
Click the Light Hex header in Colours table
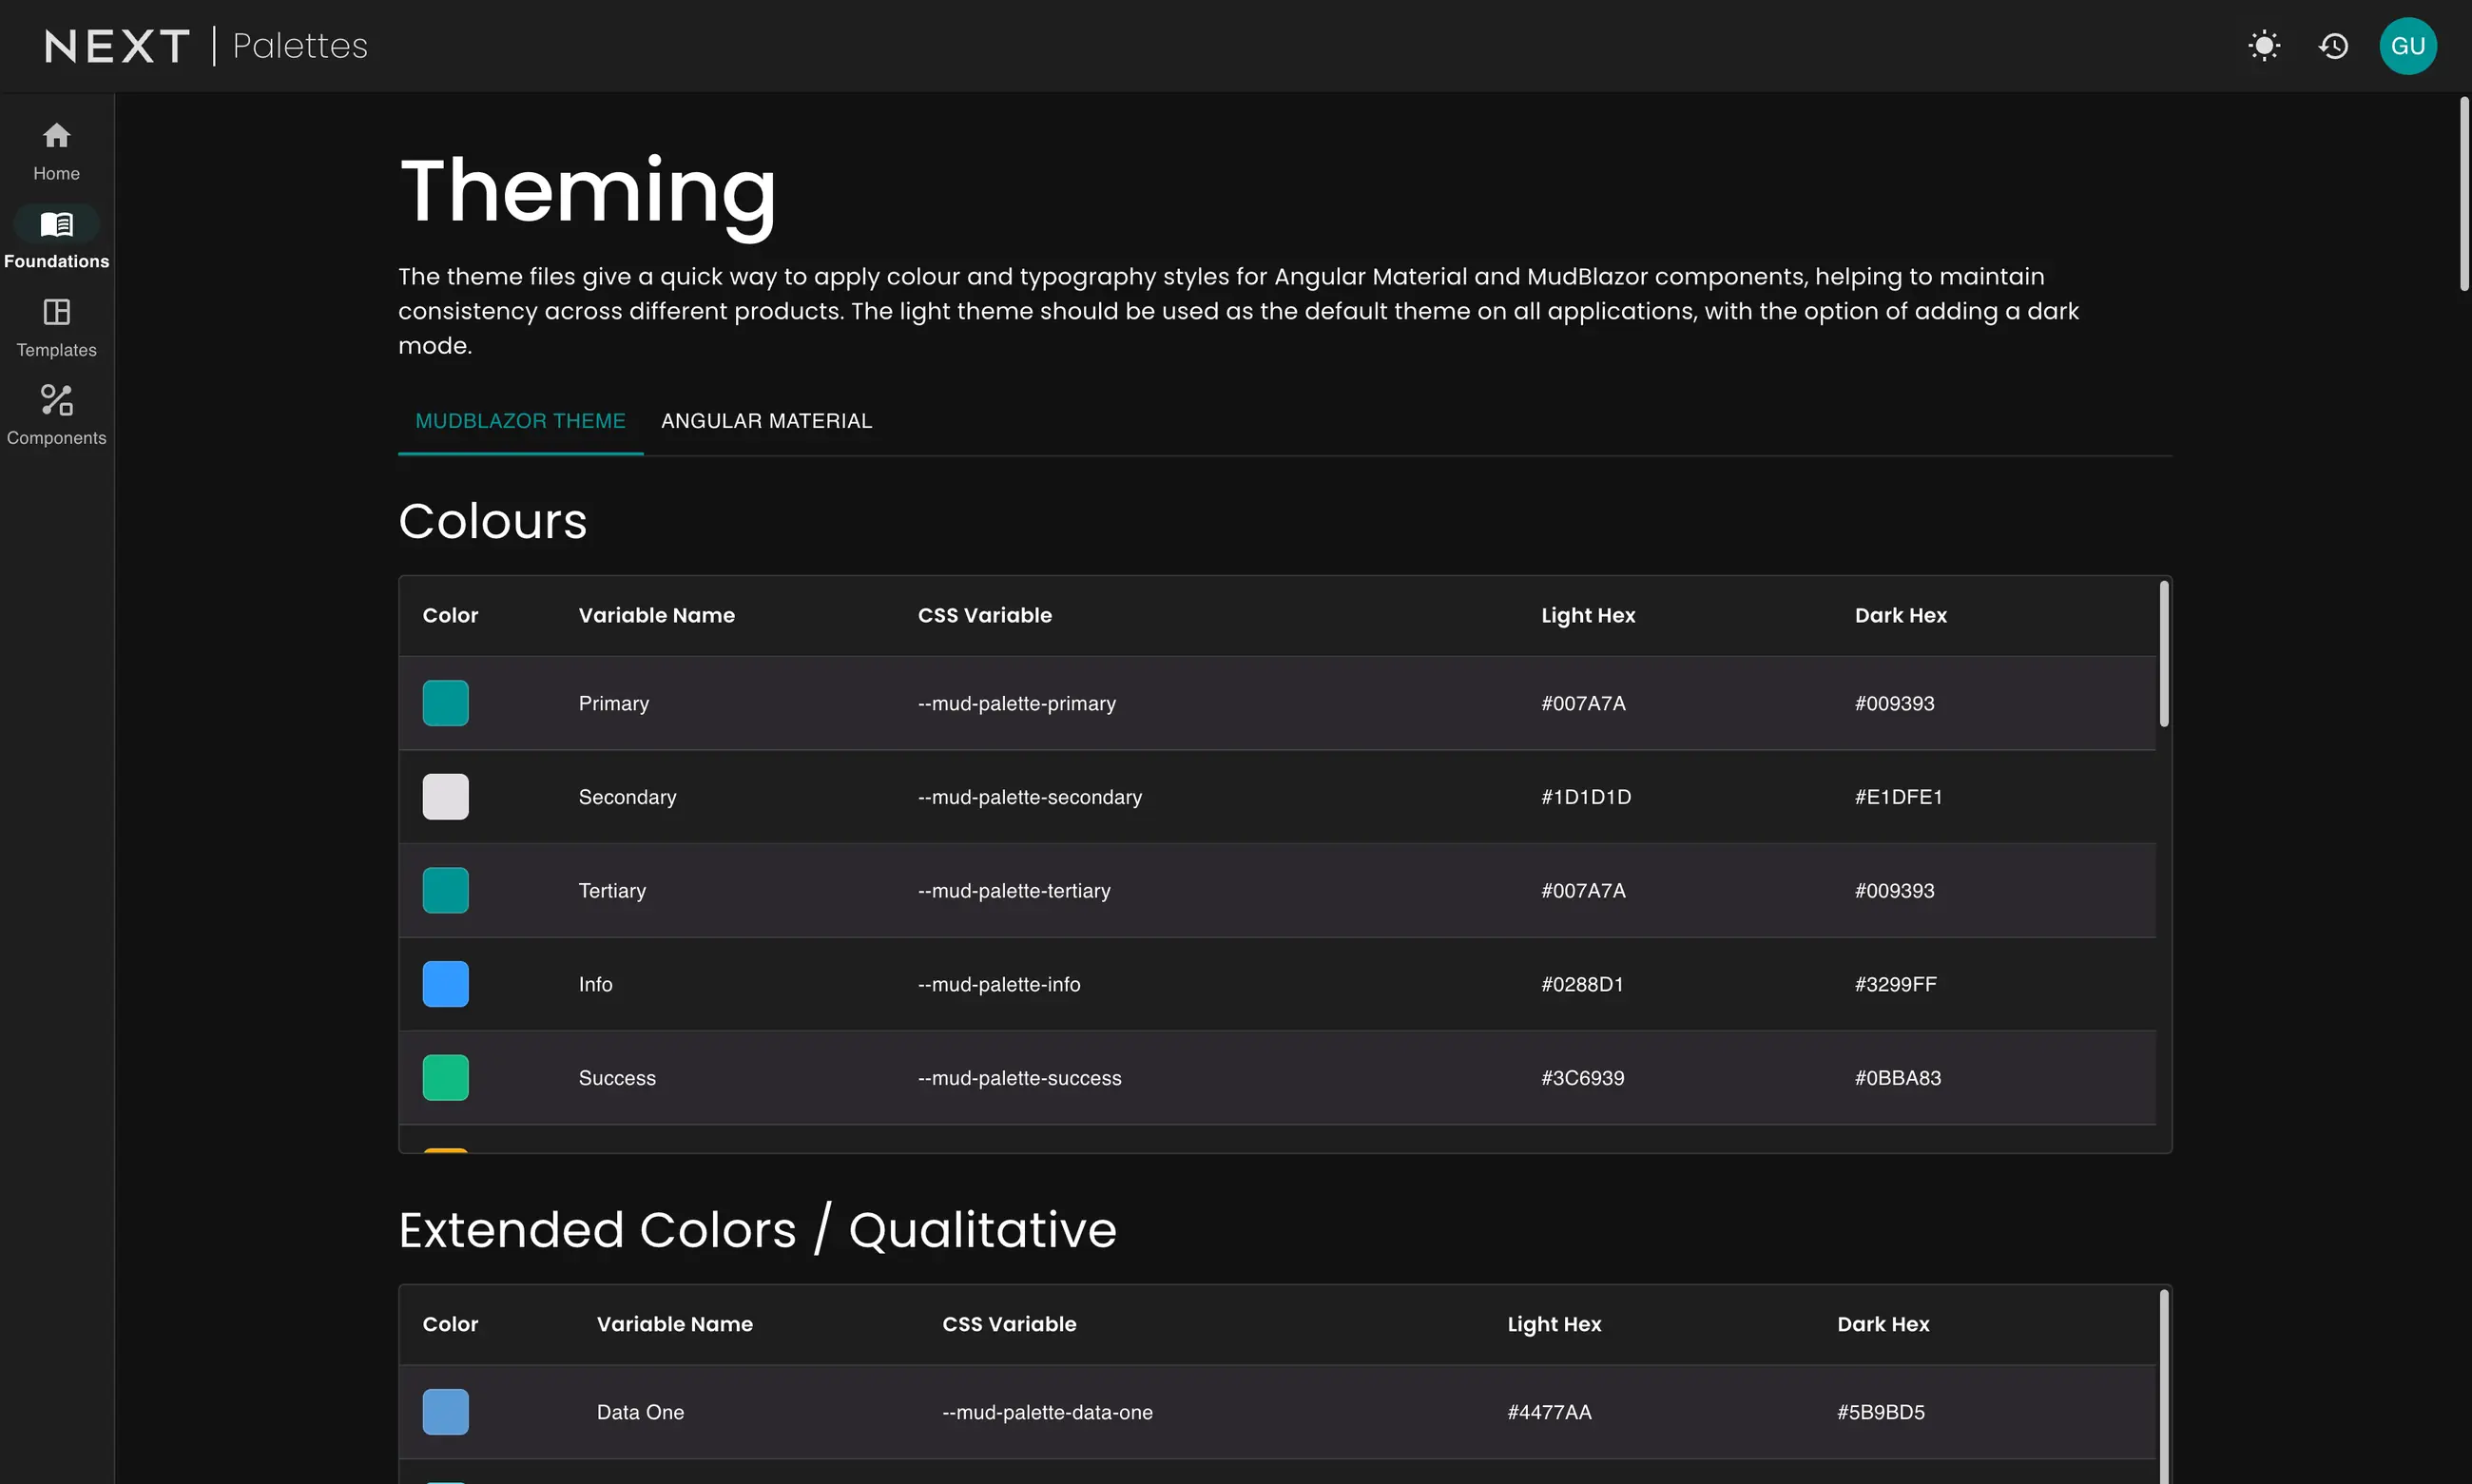pos(1588,616)
